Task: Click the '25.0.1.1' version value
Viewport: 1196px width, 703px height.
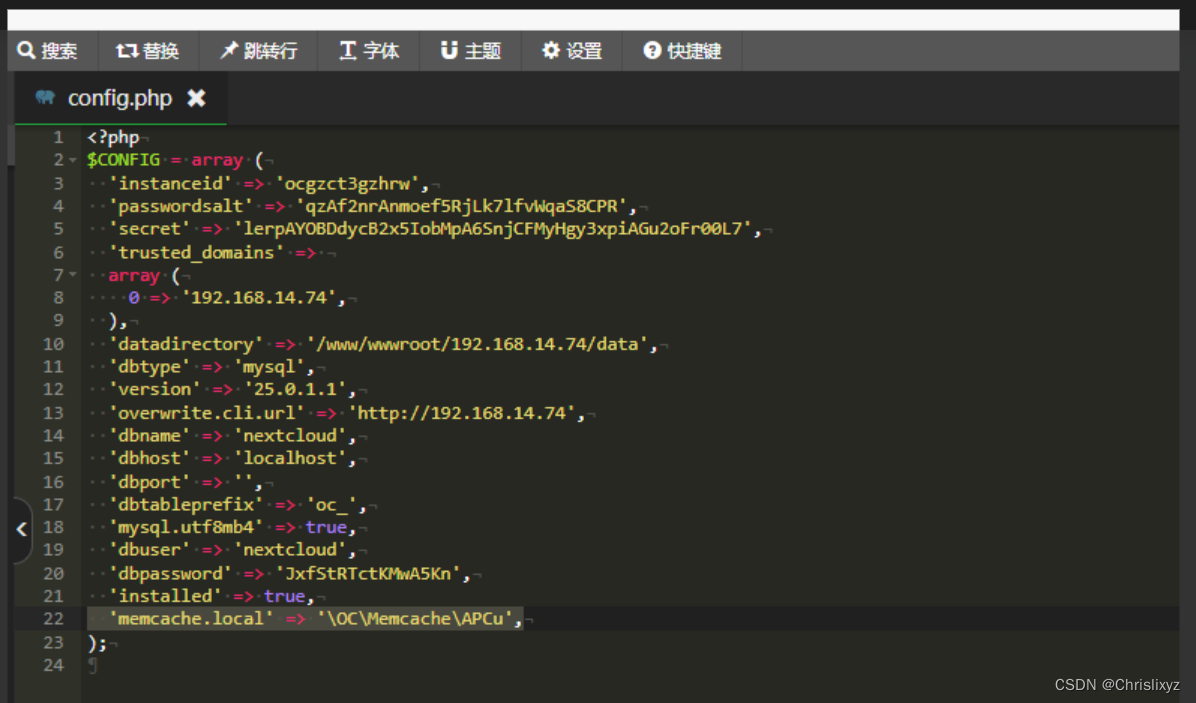Action: (294, 389)
